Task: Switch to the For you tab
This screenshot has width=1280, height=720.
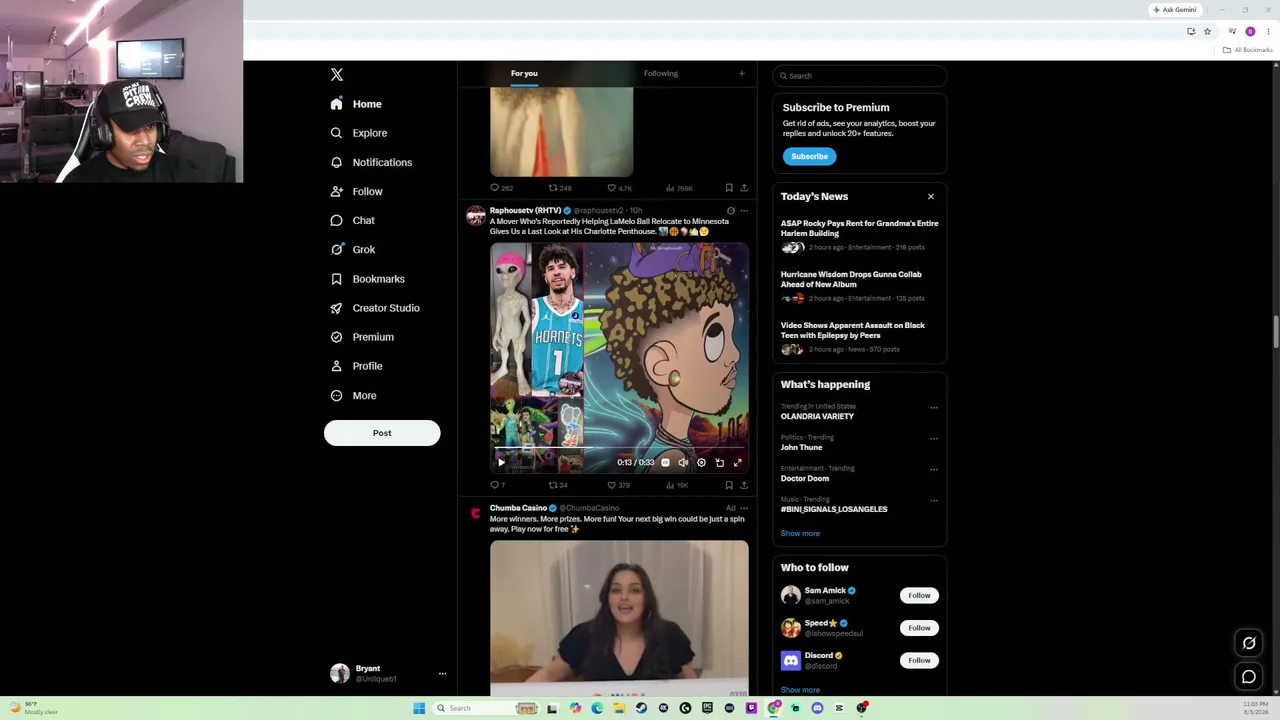Action: click(524, 73)
